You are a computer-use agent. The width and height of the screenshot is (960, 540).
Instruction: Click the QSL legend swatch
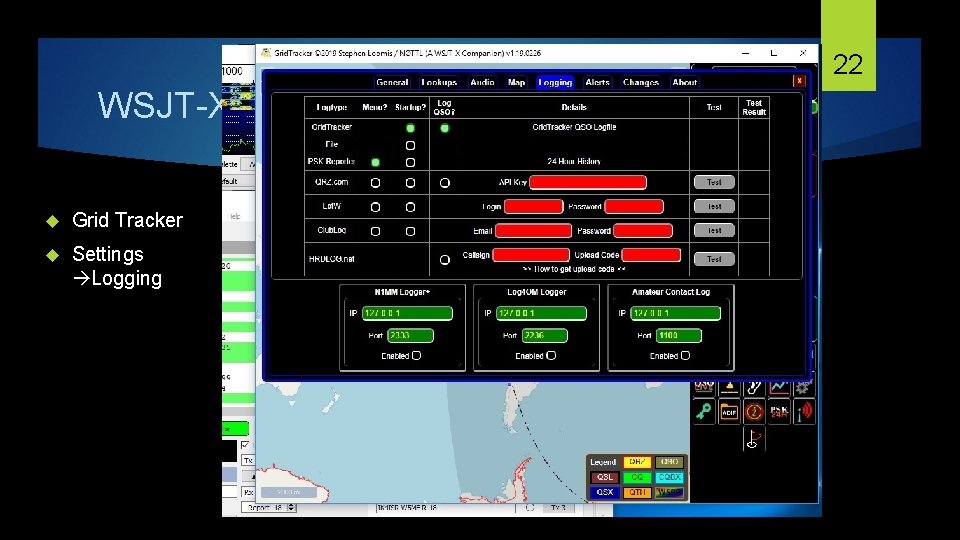605,477
